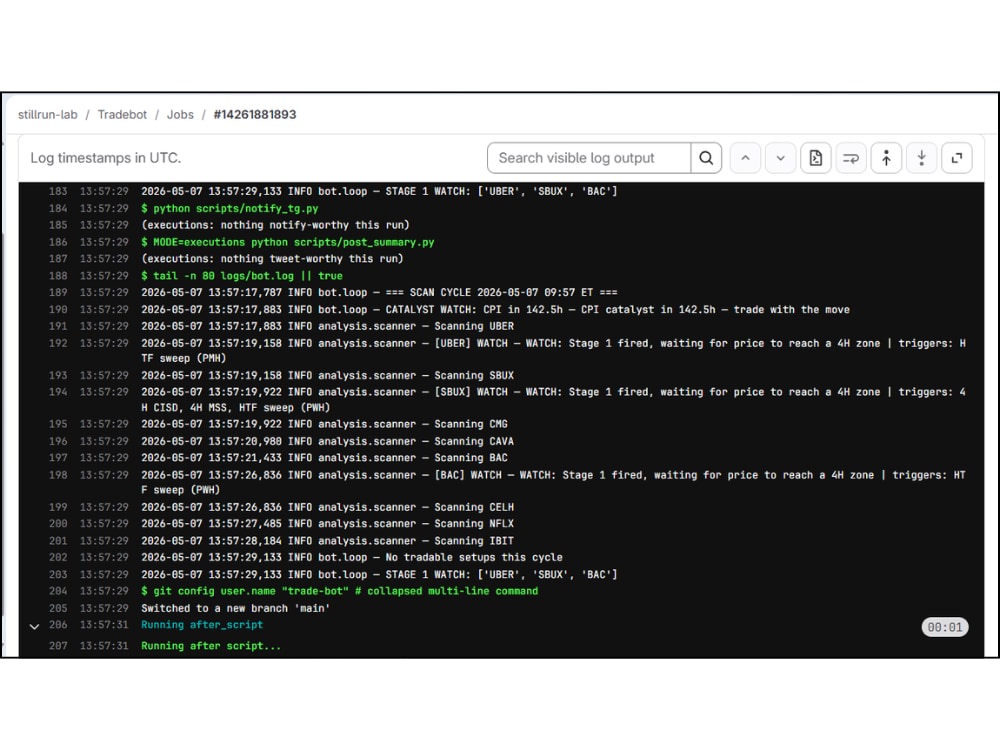The width and height of the screenshot is (1000, 750).
Task: Jump to next search result arrow
Action: (780, 158)
